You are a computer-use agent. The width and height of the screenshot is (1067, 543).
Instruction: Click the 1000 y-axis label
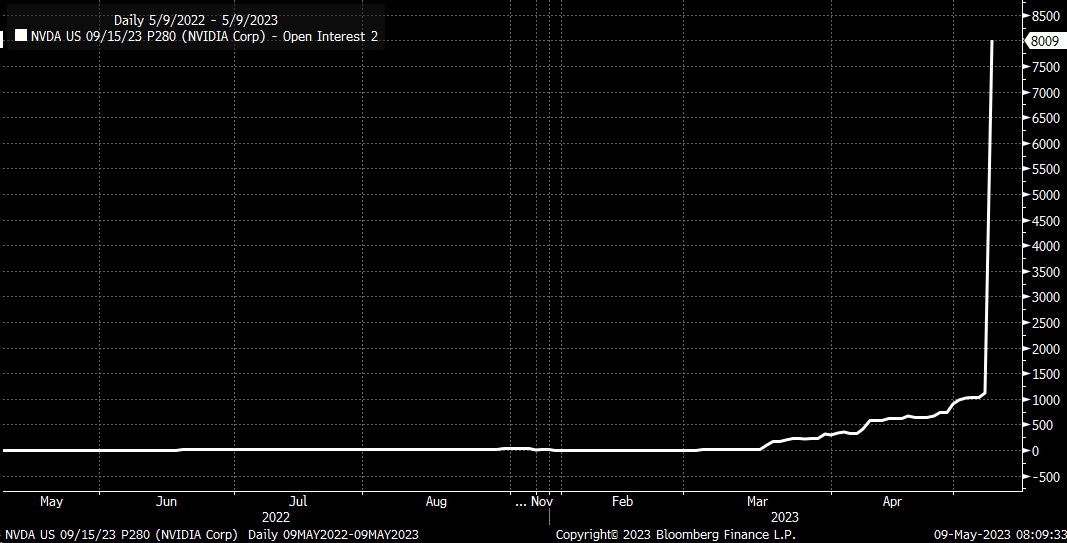click(x=1045, y=400)
